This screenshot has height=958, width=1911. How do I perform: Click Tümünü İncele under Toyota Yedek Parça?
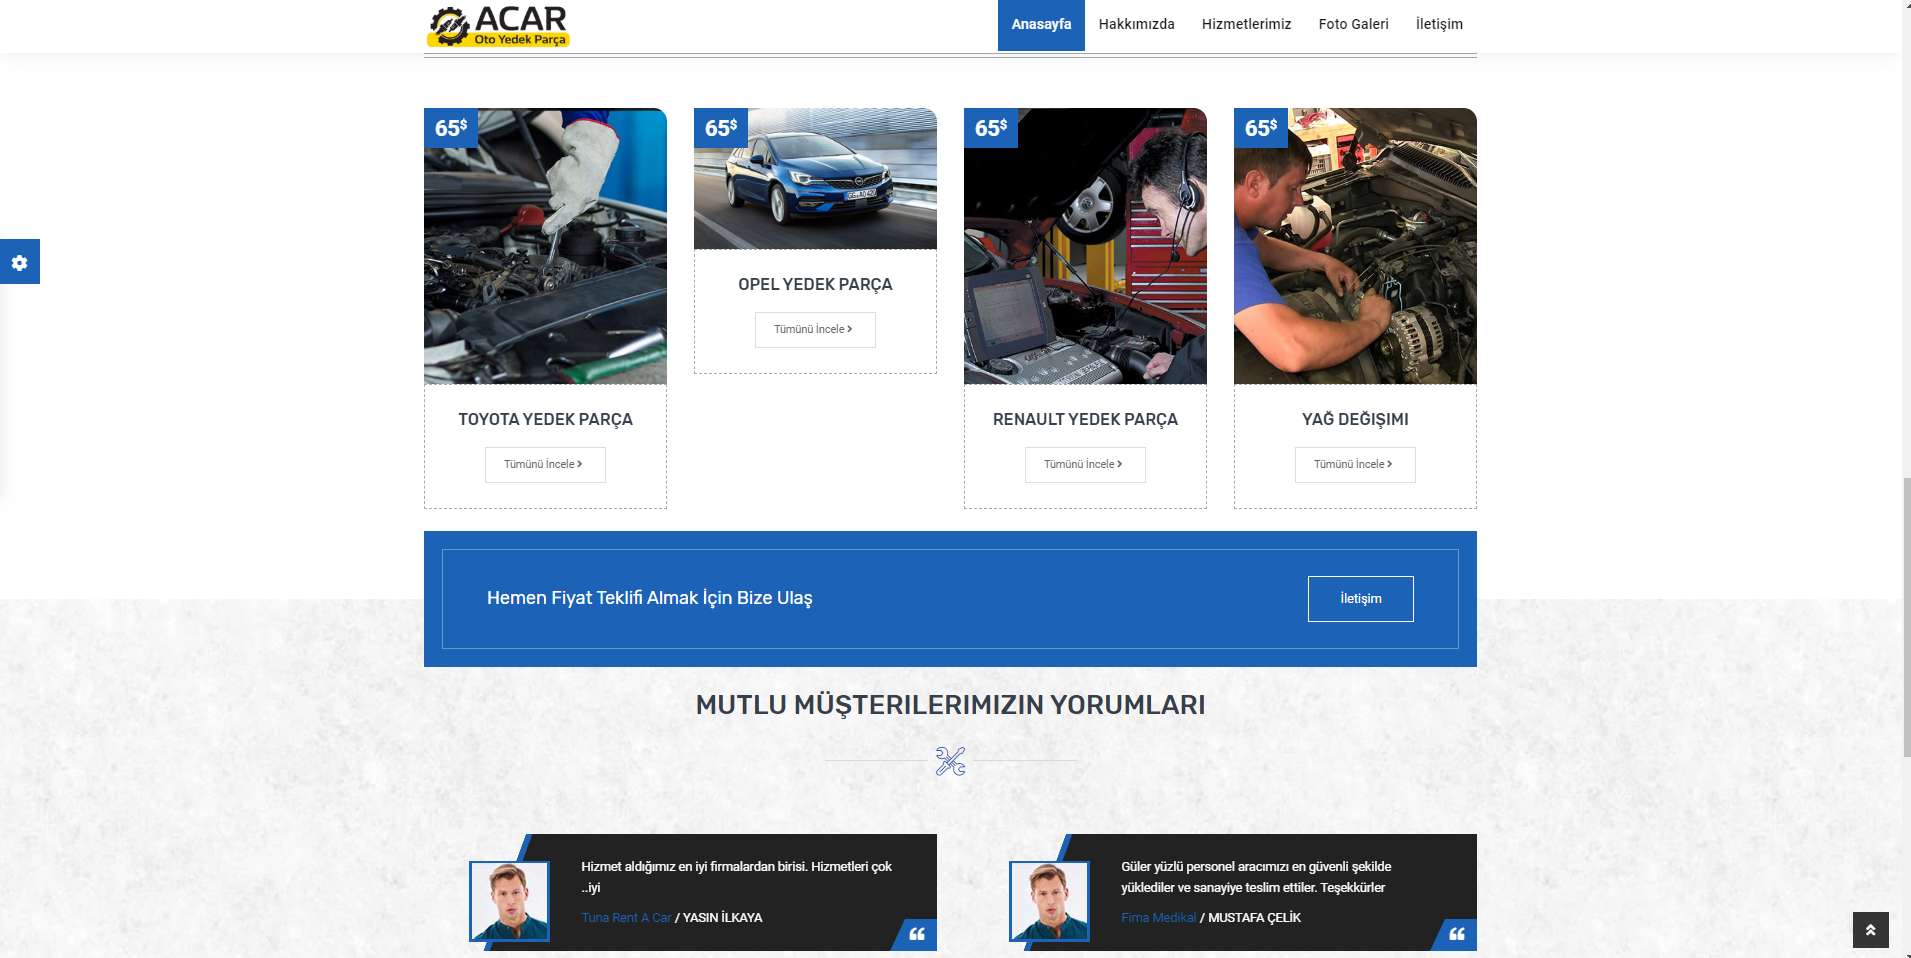[545, 465]
